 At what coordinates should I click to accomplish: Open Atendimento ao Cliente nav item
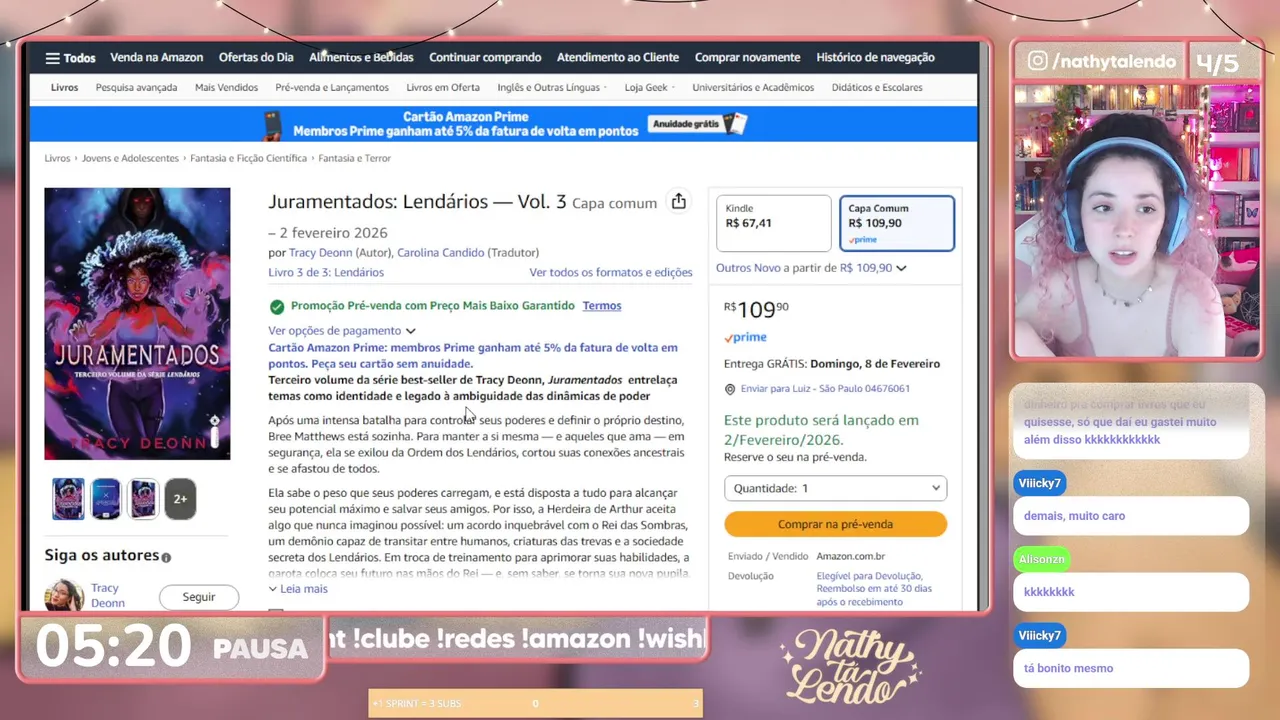[x=618, y=58]
